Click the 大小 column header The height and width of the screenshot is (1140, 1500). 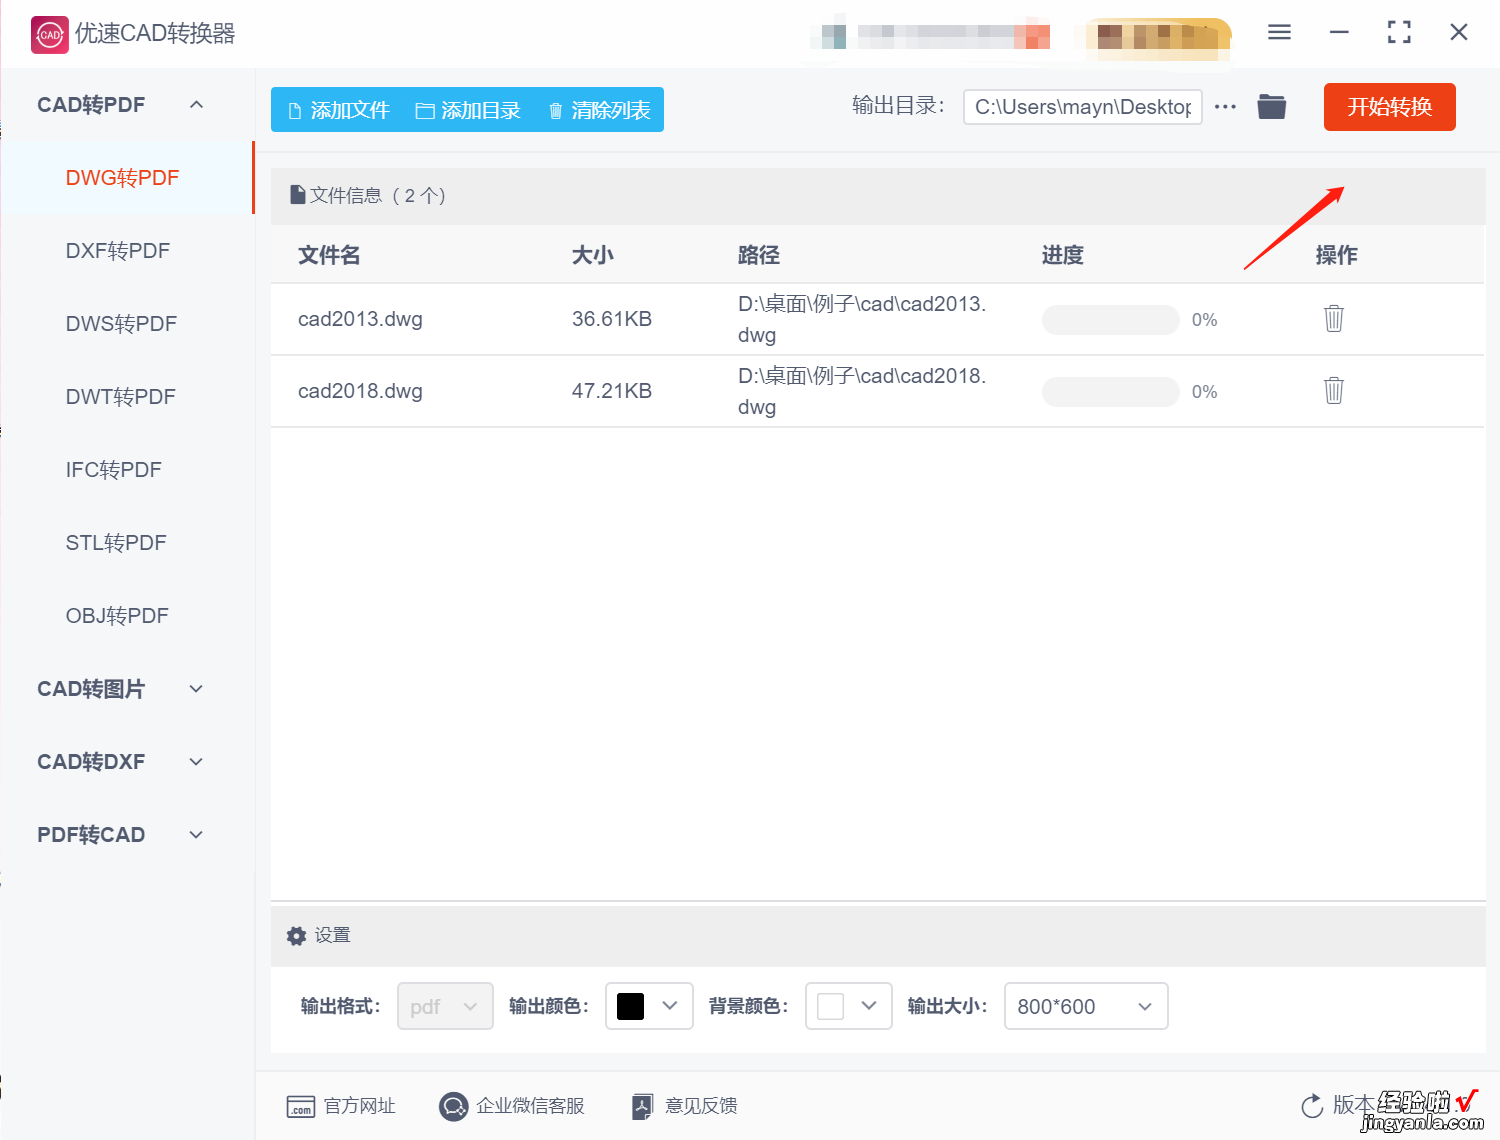click(592, 255)
